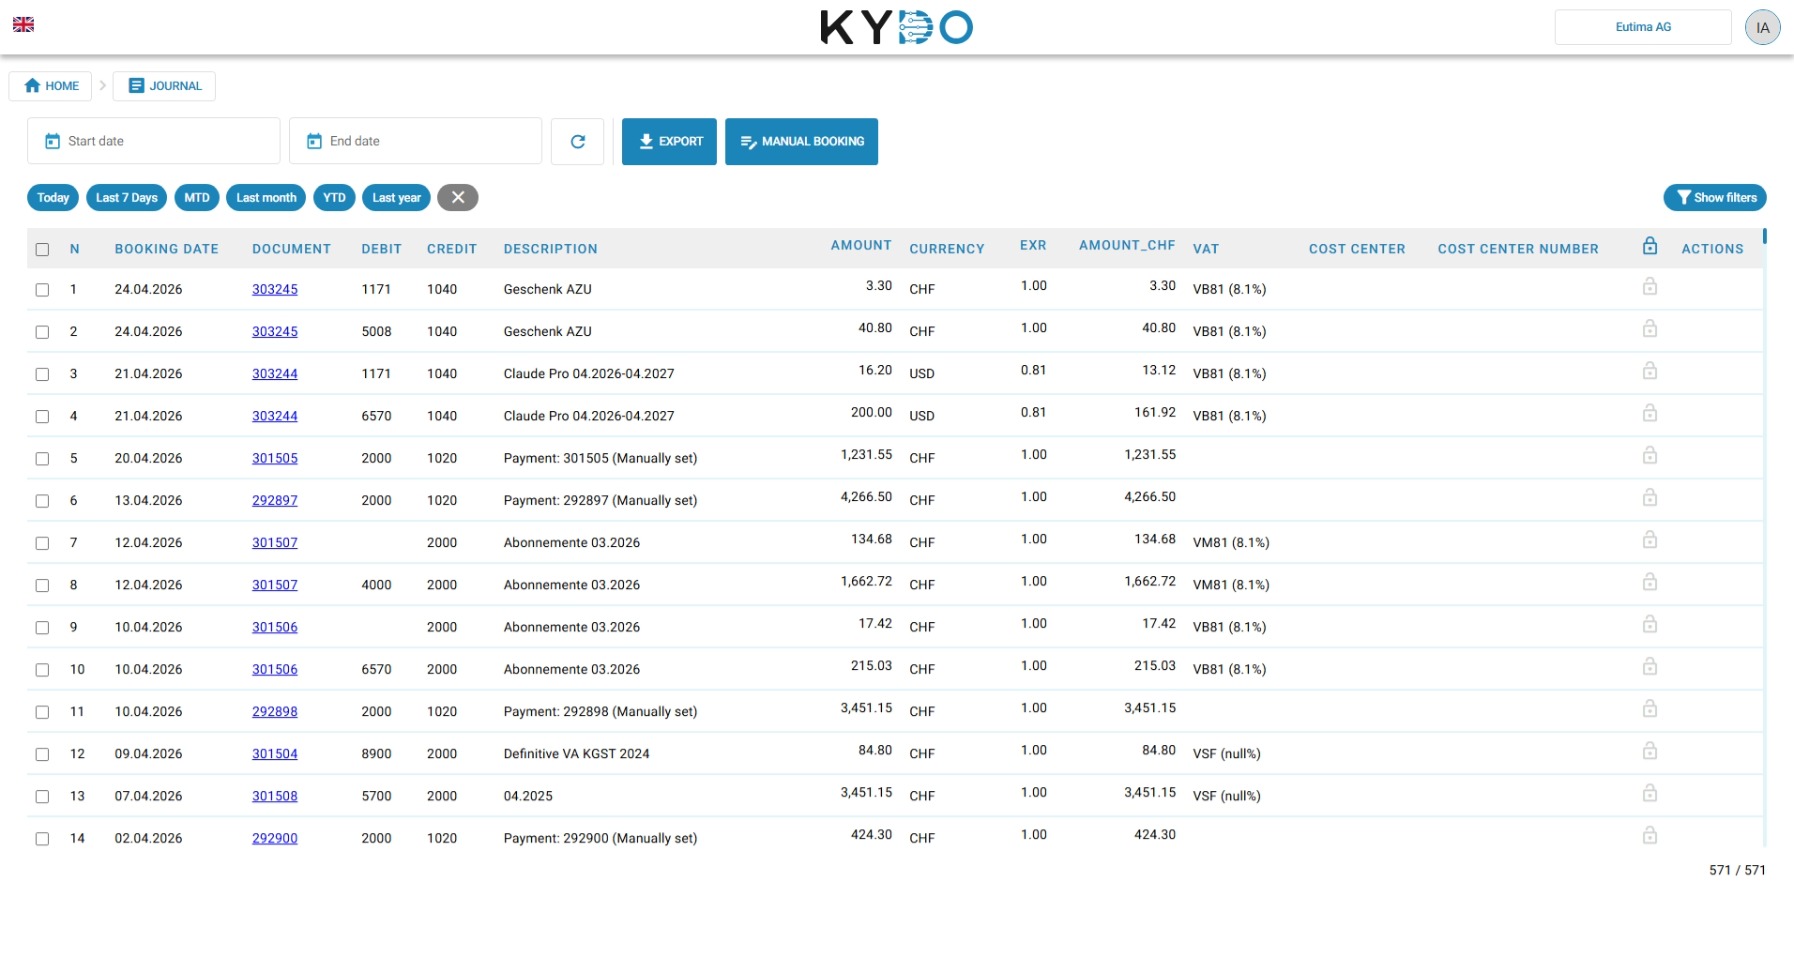Apply the YTD filter chip
Image resolution: width=1794 pixels, height=955 pixels.
pyautogui.click(x=334, y=197)
